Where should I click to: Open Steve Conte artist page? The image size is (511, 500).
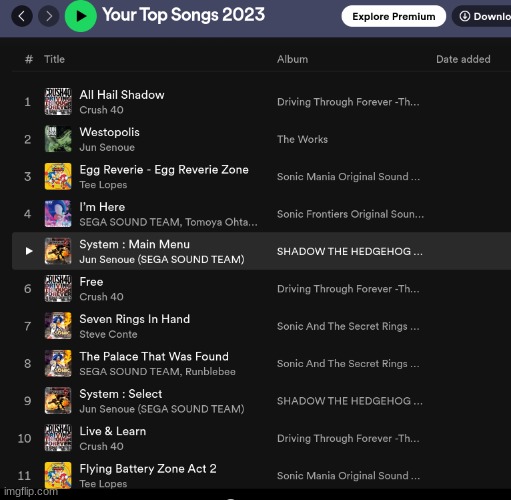click(x=108, y=334)
